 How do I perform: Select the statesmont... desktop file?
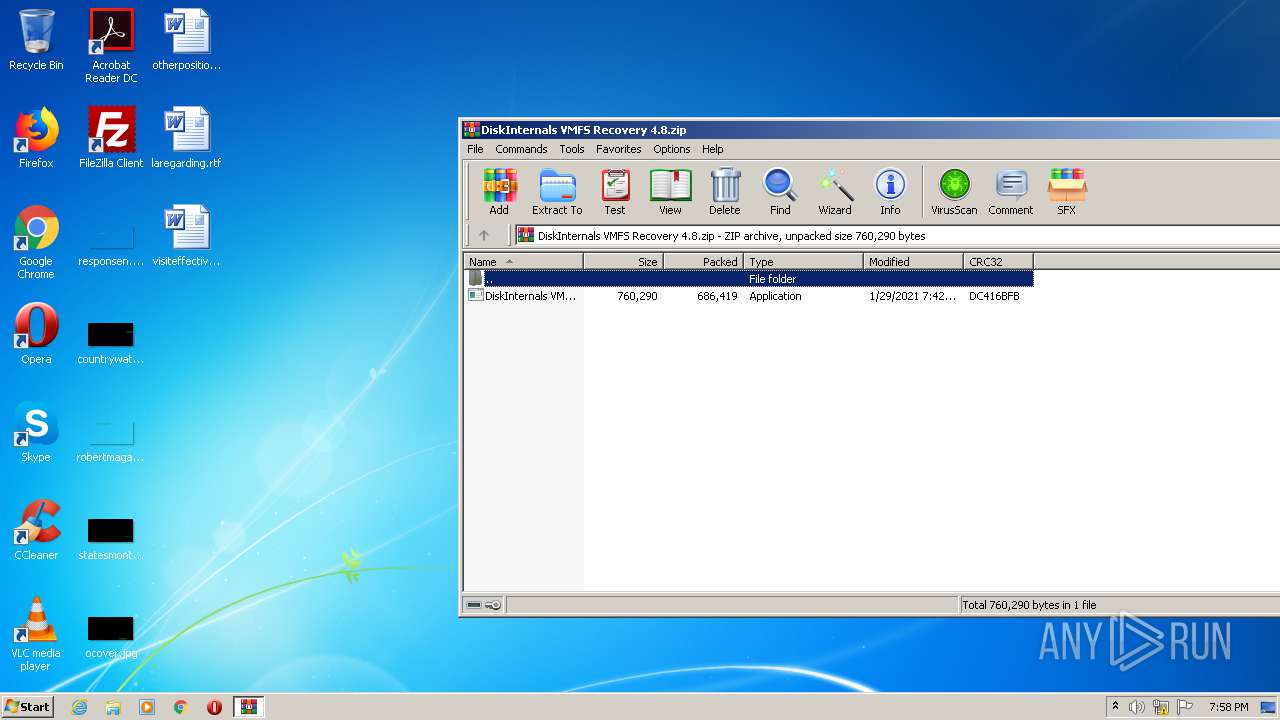tap(111, 539)
